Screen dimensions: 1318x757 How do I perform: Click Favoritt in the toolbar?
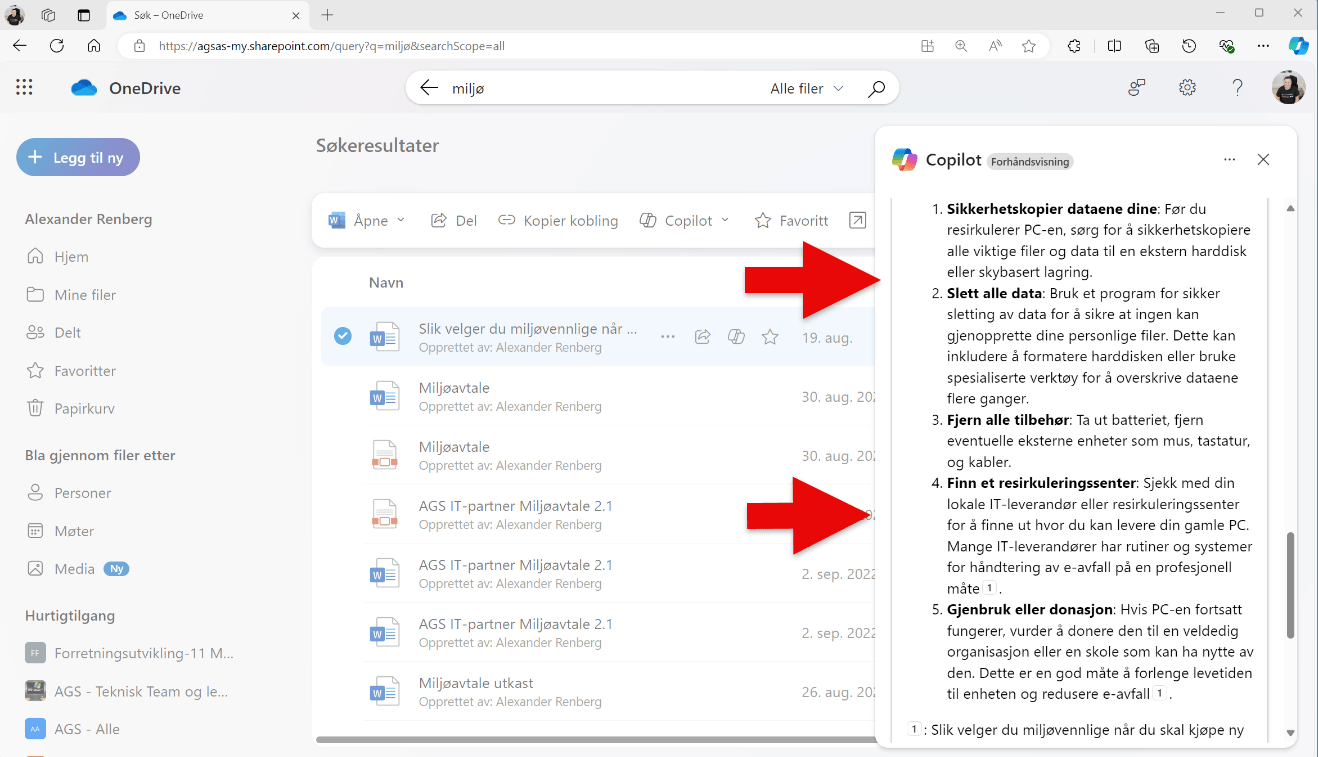[791, 220]
